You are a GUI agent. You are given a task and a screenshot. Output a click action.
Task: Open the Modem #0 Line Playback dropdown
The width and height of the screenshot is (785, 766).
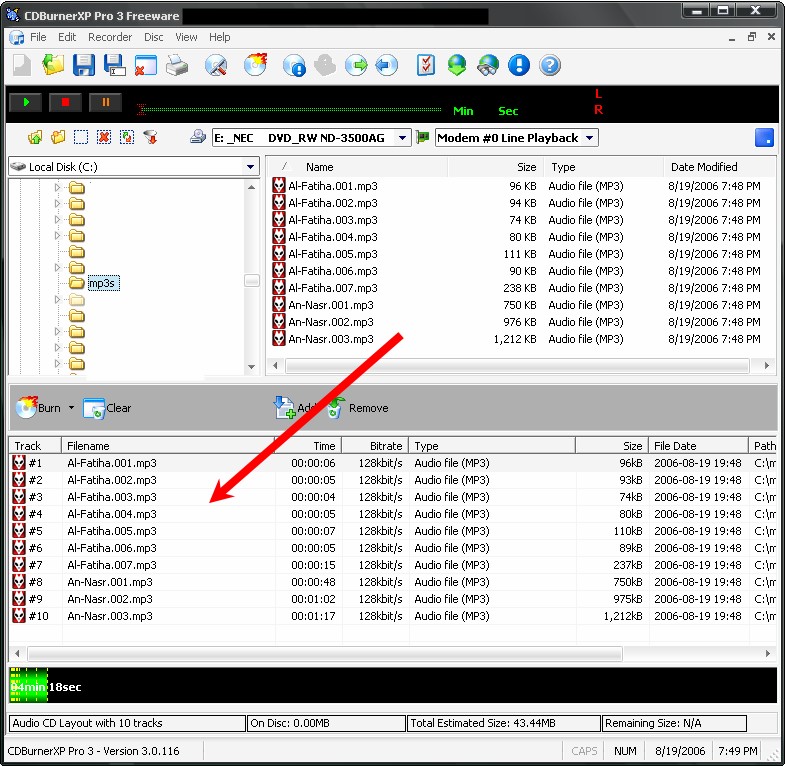[x=590, y=138]
